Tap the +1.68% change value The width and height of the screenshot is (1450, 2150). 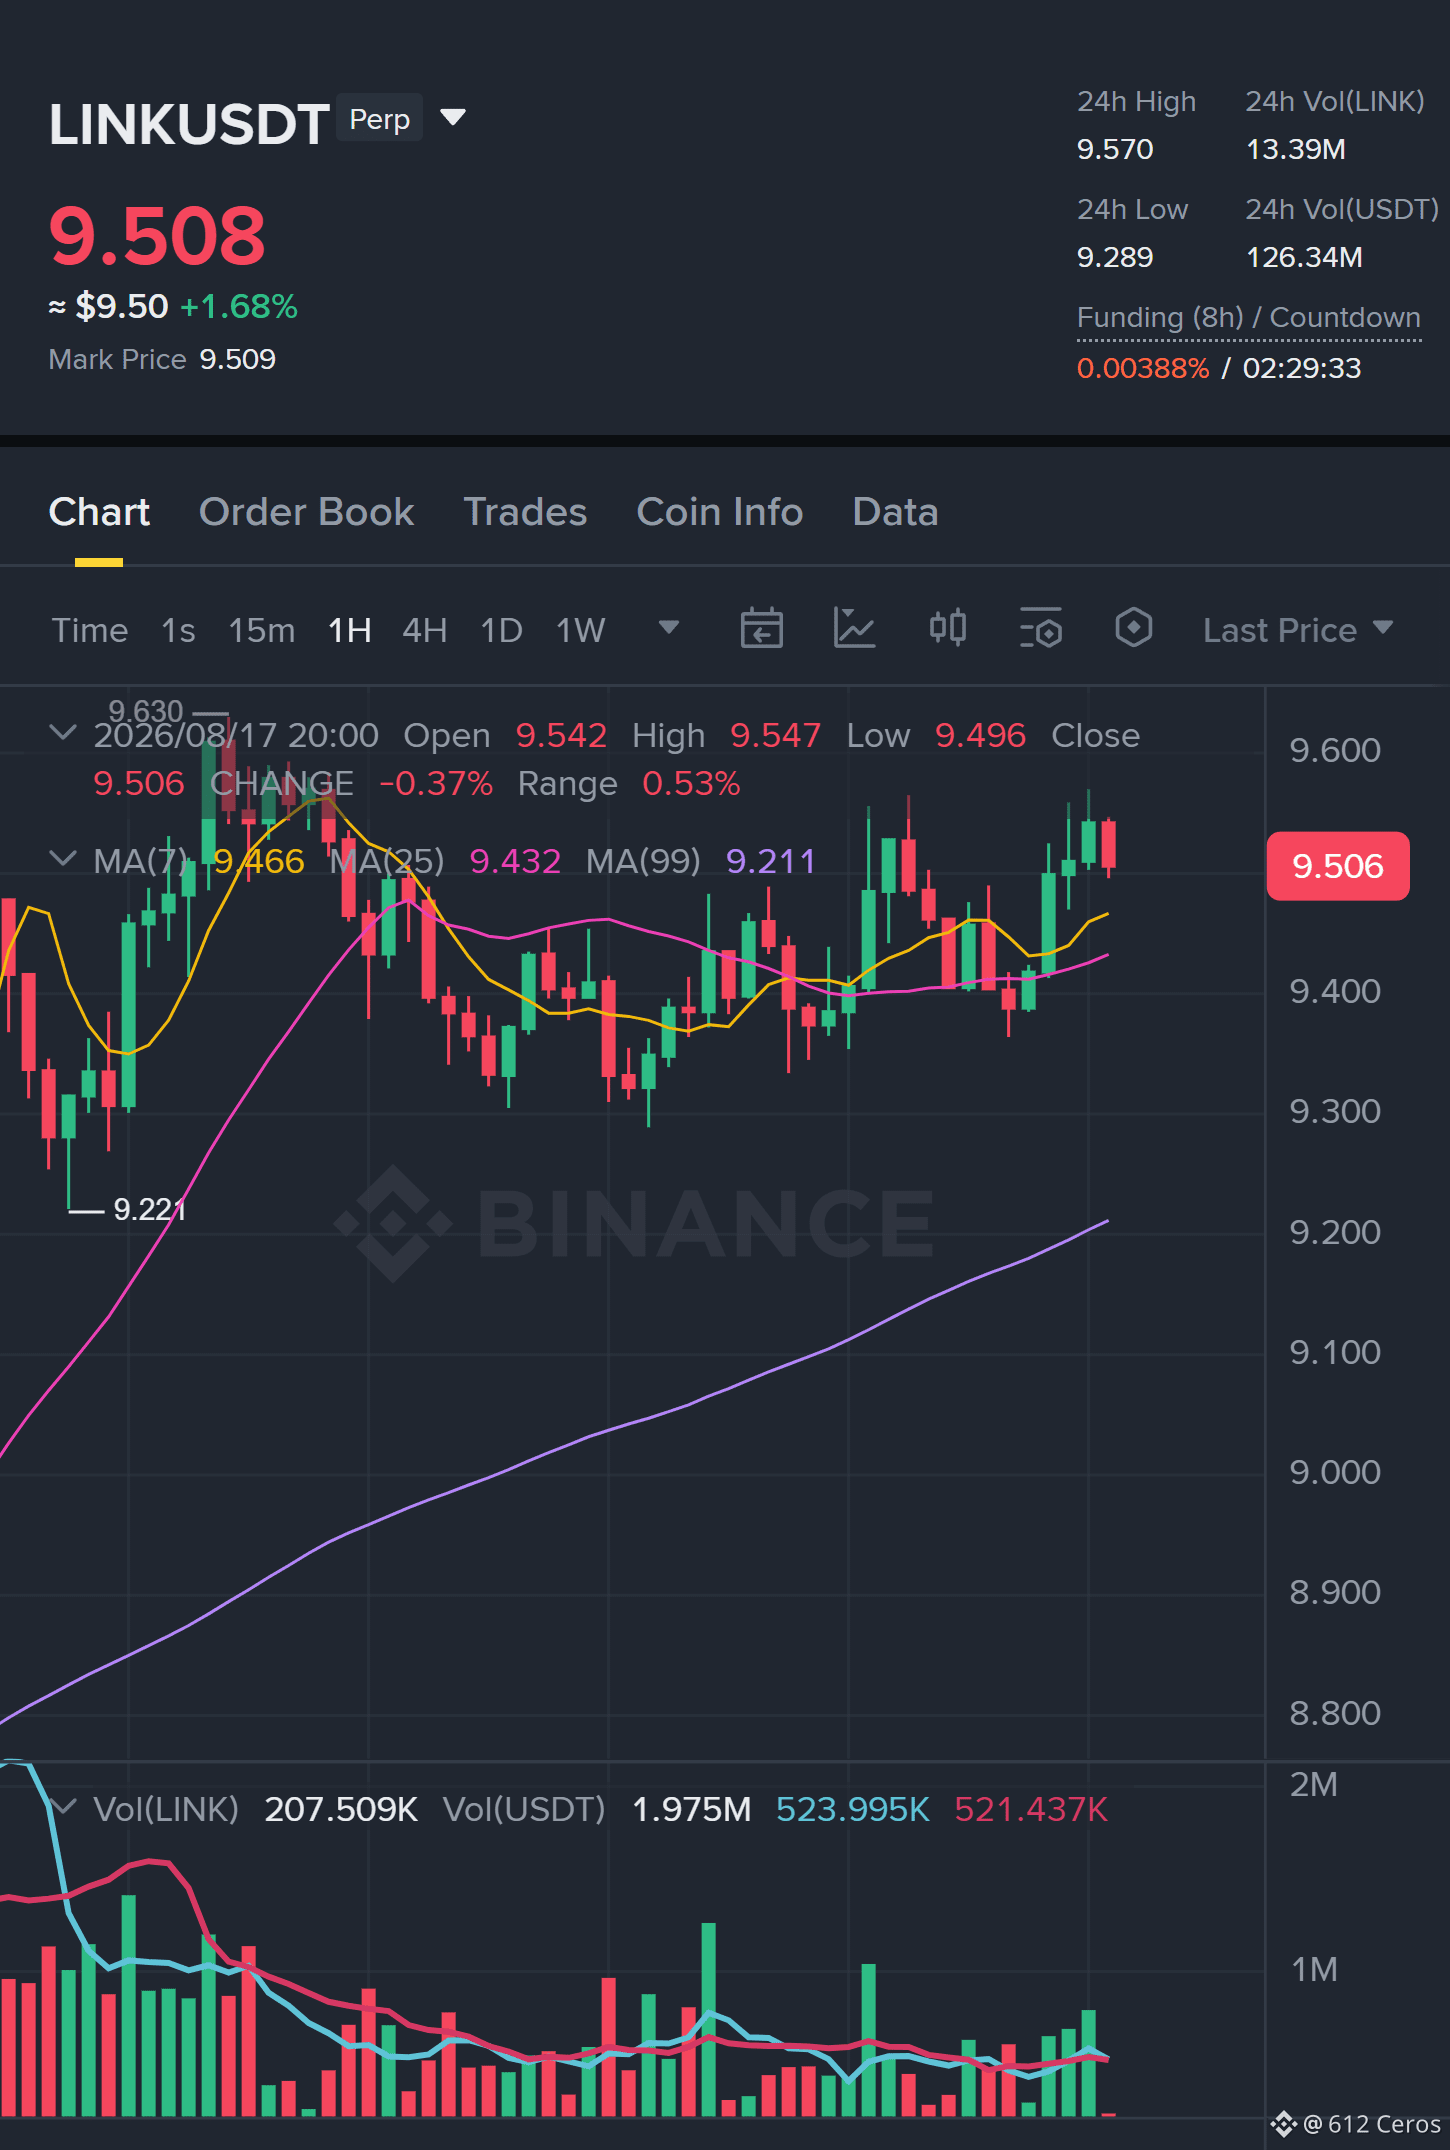[239, 306]
